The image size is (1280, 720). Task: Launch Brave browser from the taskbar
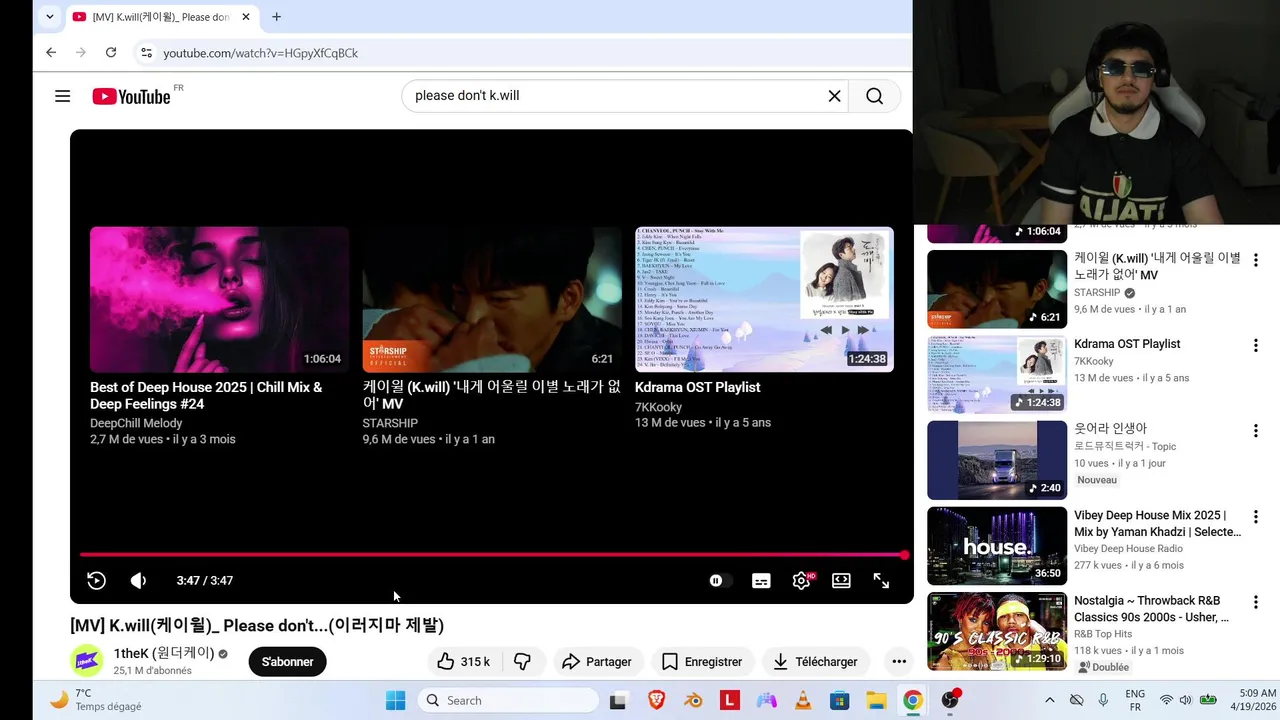[x=656, y=701]
